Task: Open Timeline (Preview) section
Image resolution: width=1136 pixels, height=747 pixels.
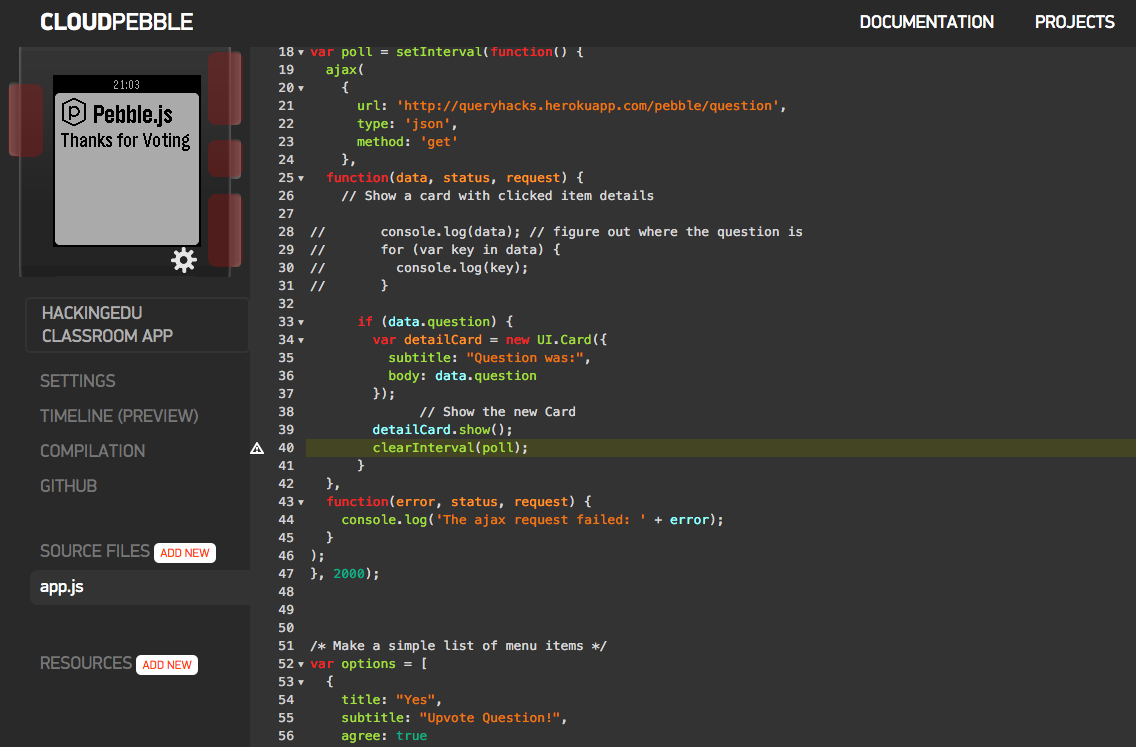Action: click(119, 416)
